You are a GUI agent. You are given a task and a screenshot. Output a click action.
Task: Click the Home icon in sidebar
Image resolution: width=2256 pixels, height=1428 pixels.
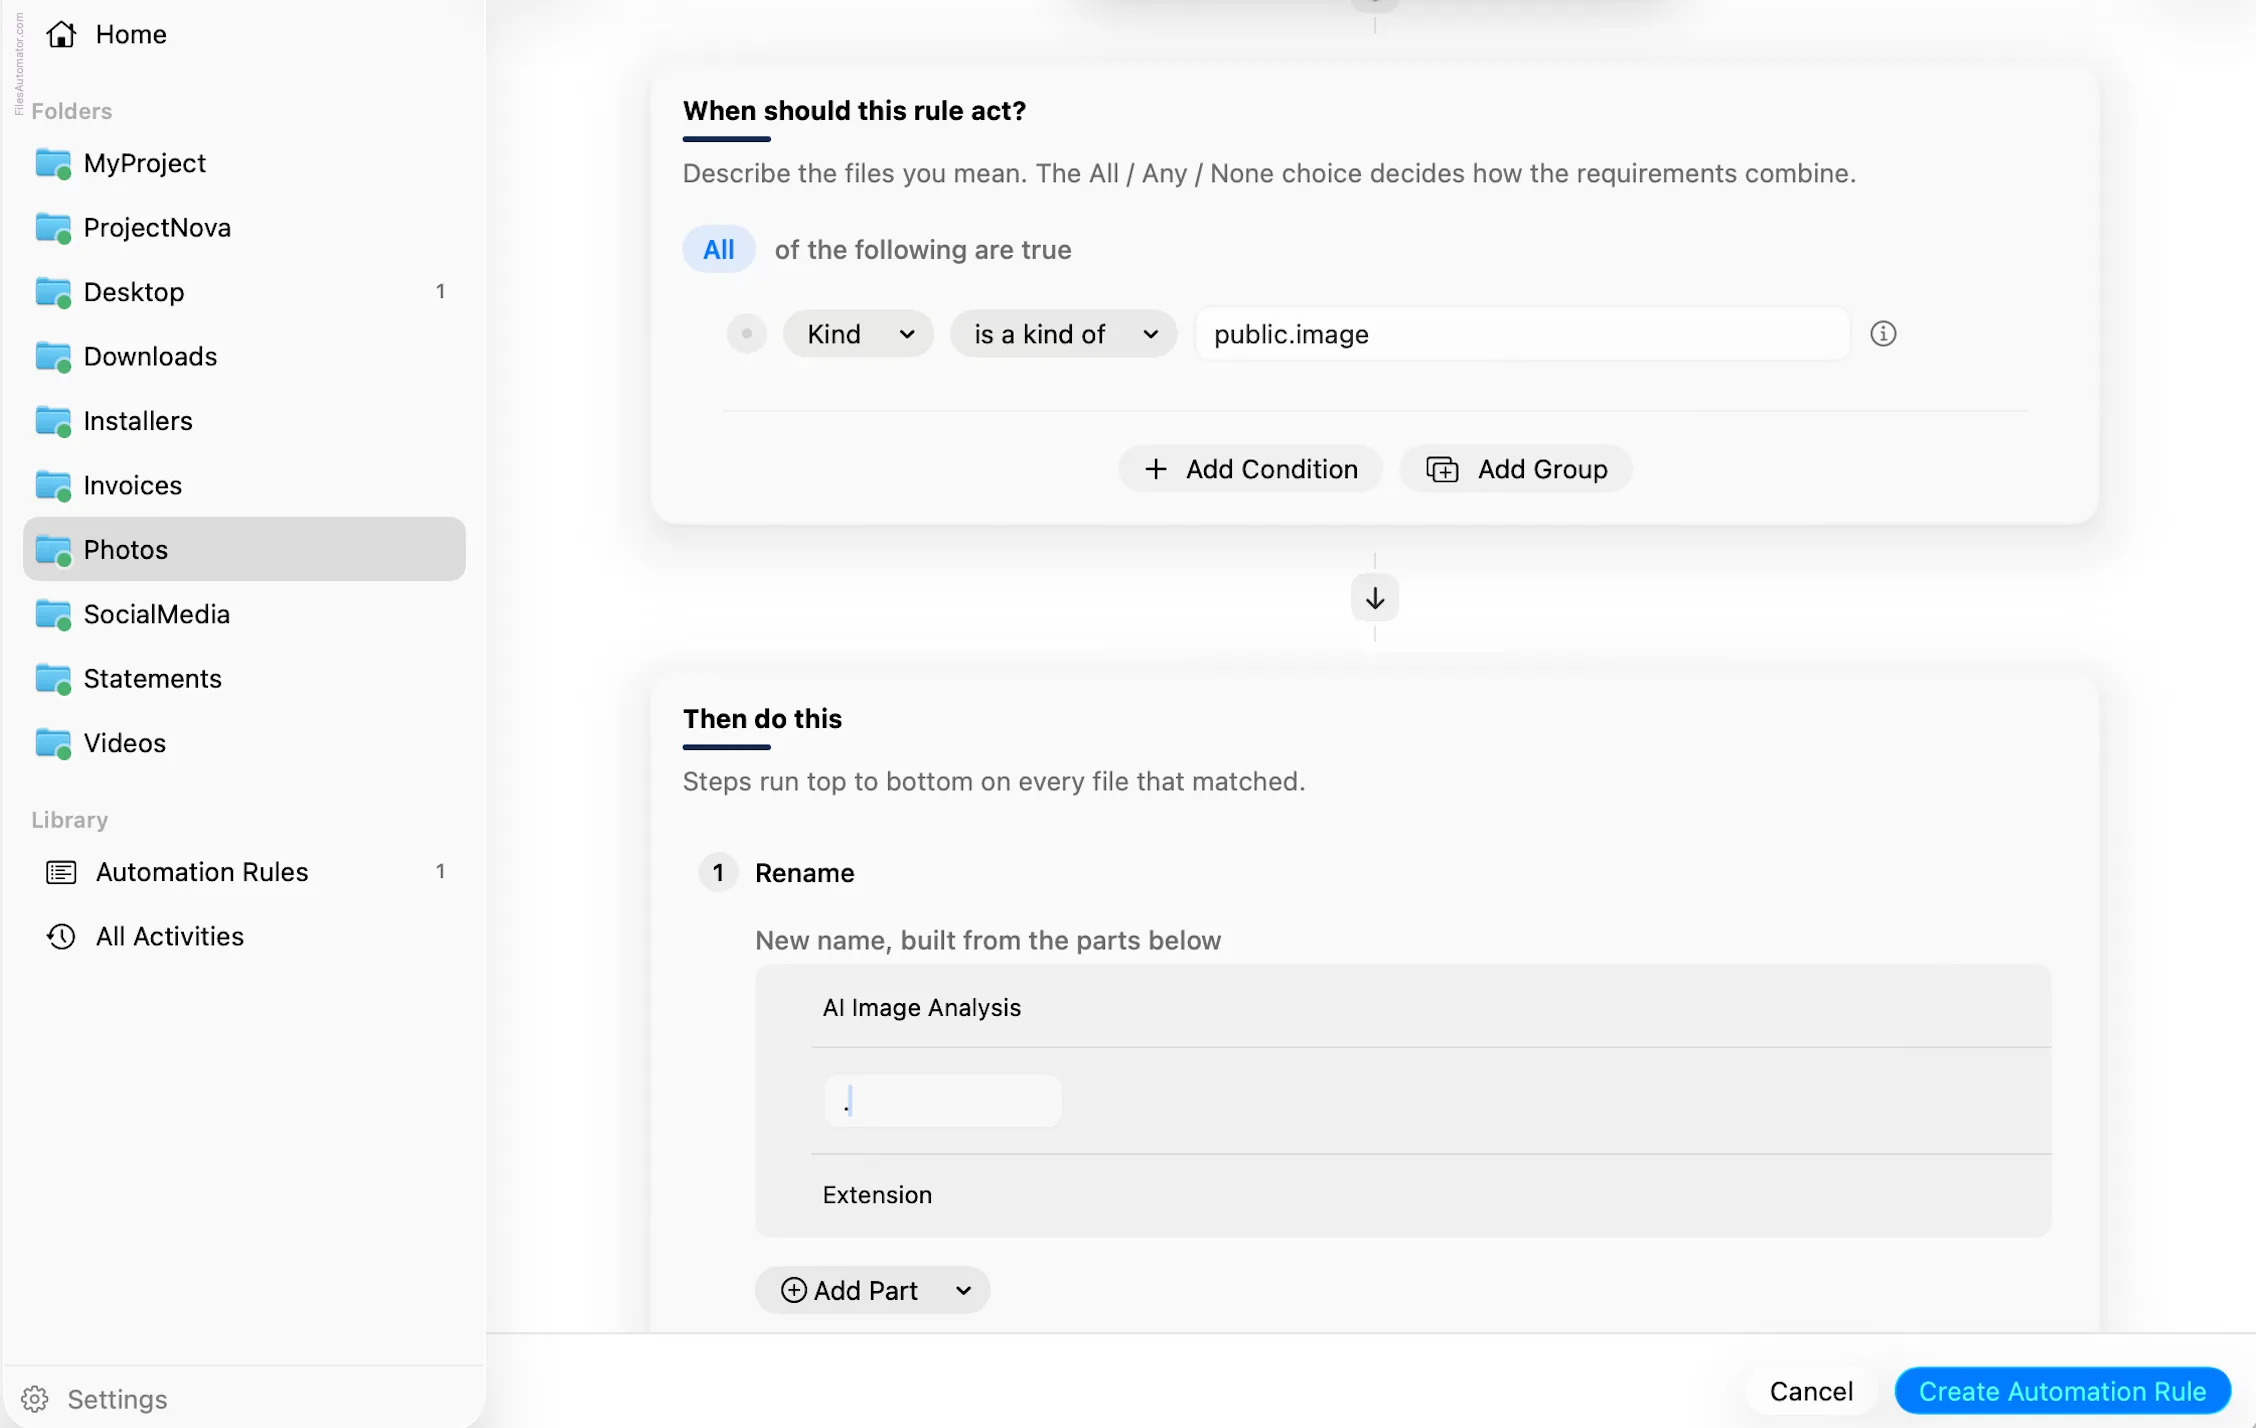pyautogui.click(x=61, y=34)
